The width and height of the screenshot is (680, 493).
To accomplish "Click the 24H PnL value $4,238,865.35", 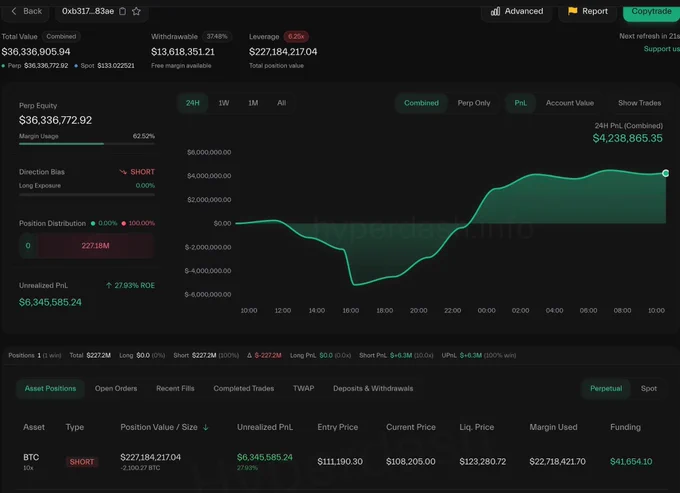I will [628, 138].
